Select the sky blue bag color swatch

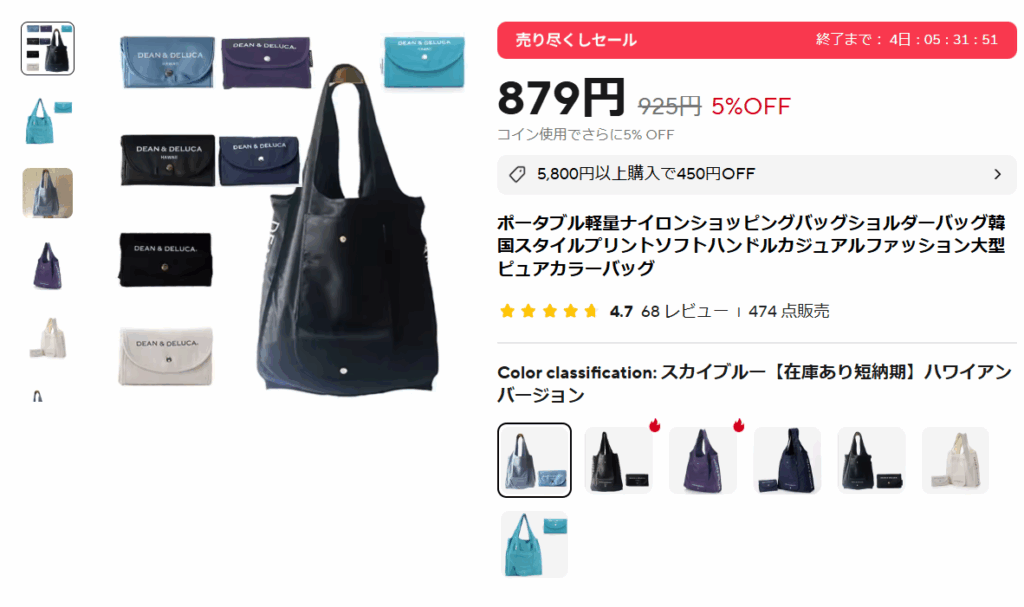click(x=534, y=460)
